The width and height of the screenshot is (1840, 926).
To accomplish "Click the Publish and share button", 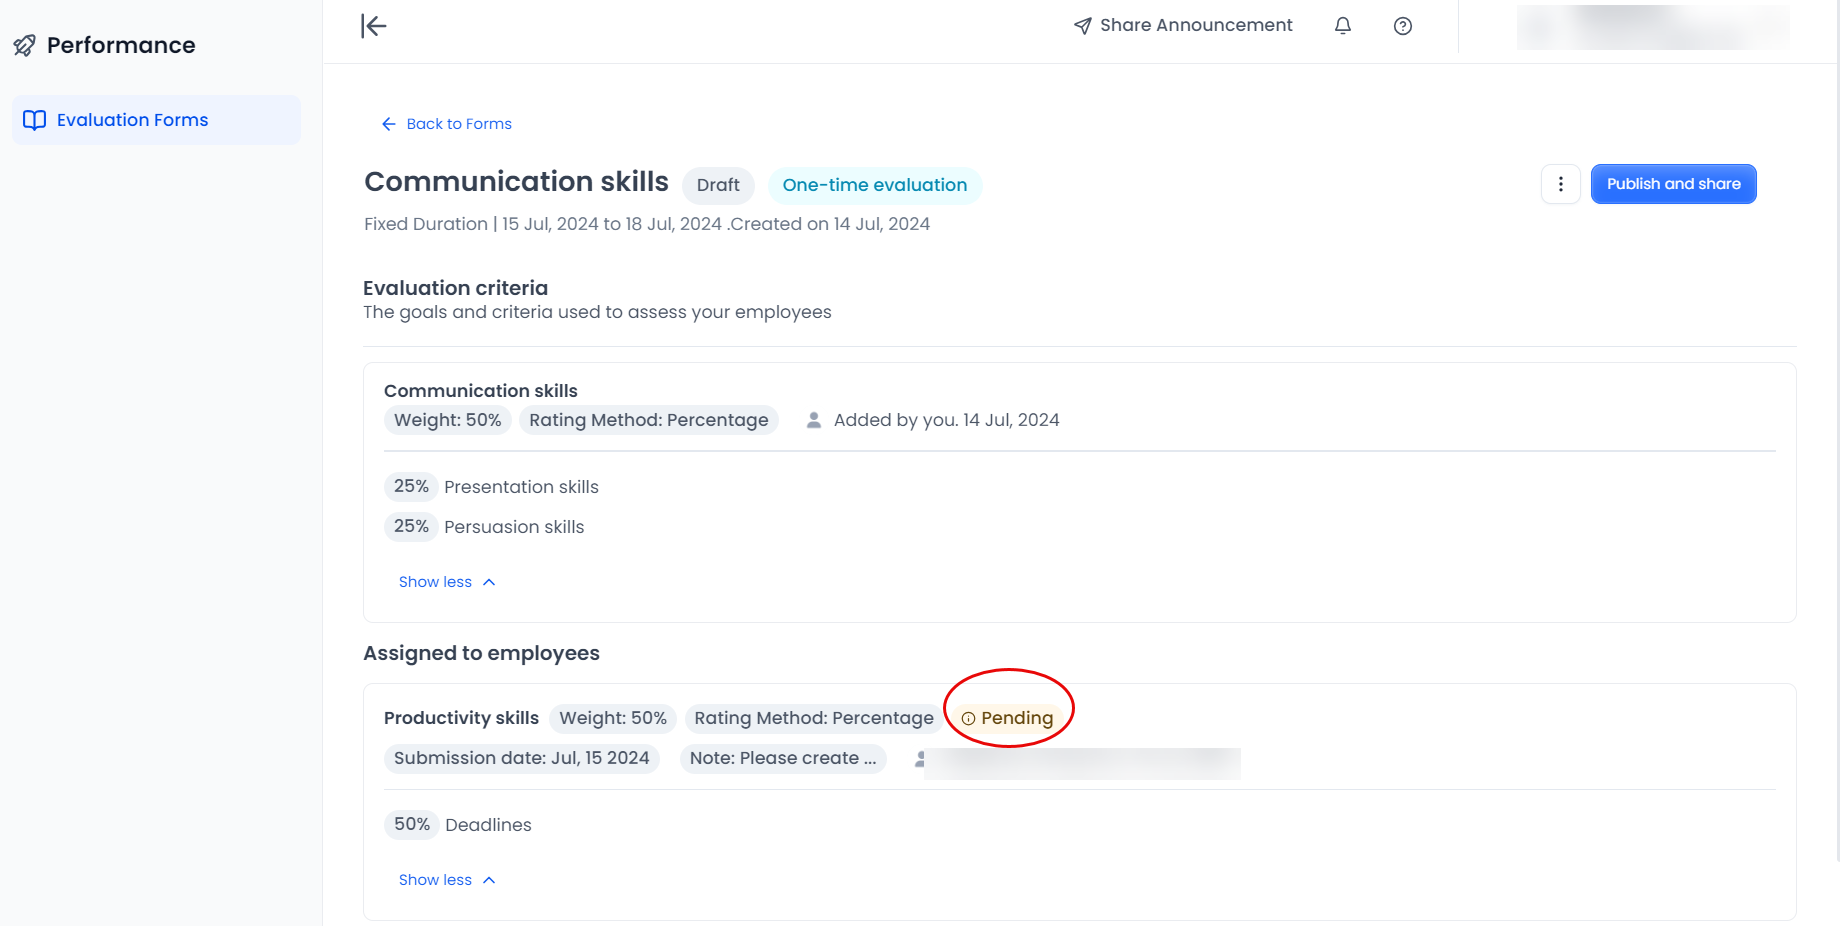I will pyautogui.click(x=1673, y=184).
